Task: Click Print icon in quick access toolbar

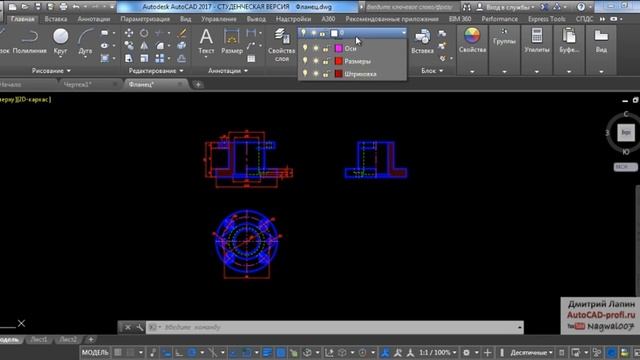Action: click(63, 7)
